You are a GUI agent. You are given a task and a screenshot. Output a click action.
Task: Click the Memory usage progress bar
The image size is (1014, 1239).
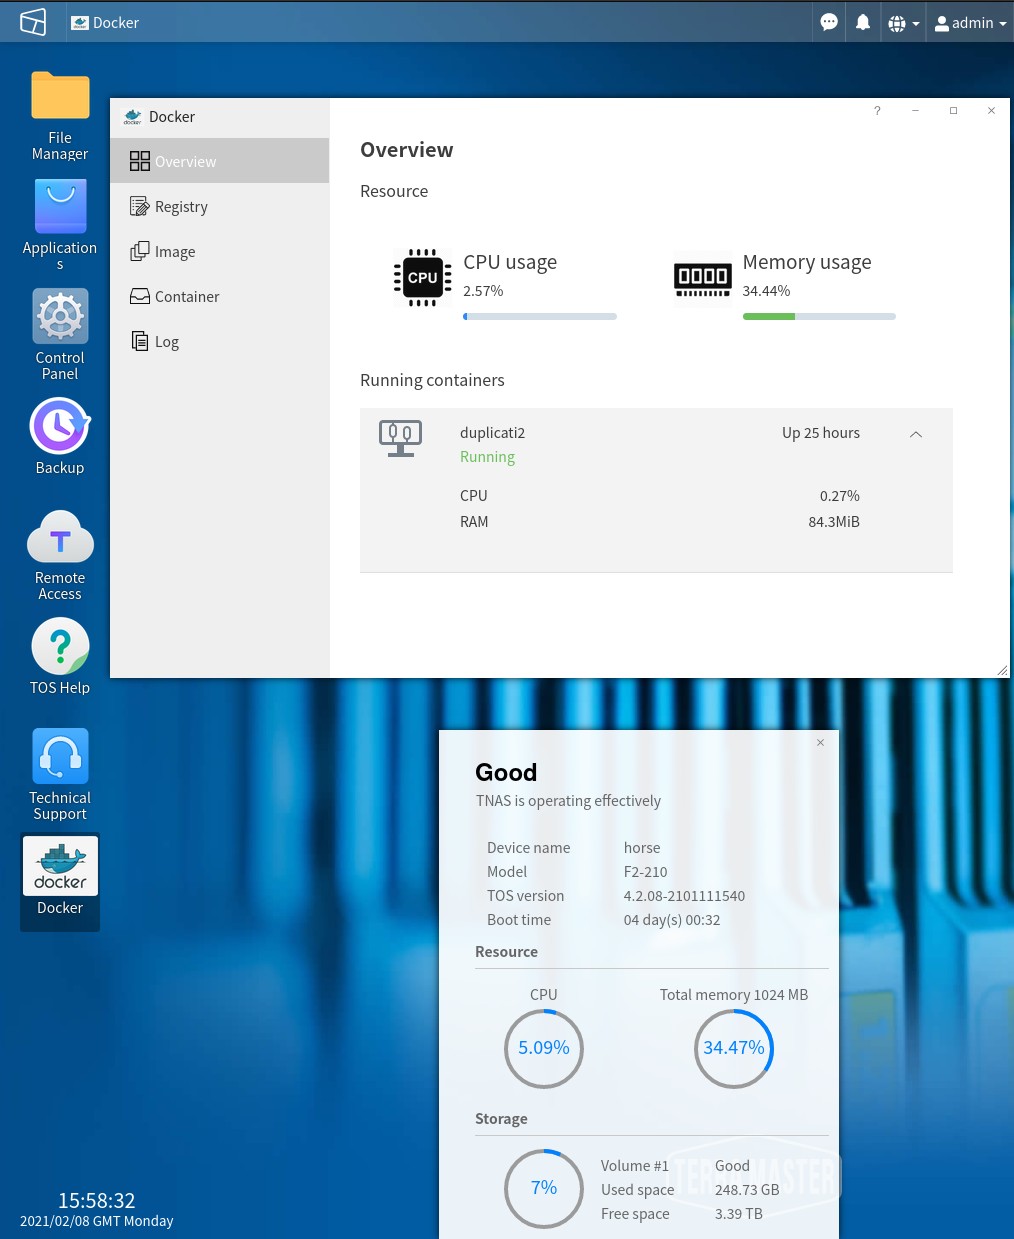(x=819, y=316)
